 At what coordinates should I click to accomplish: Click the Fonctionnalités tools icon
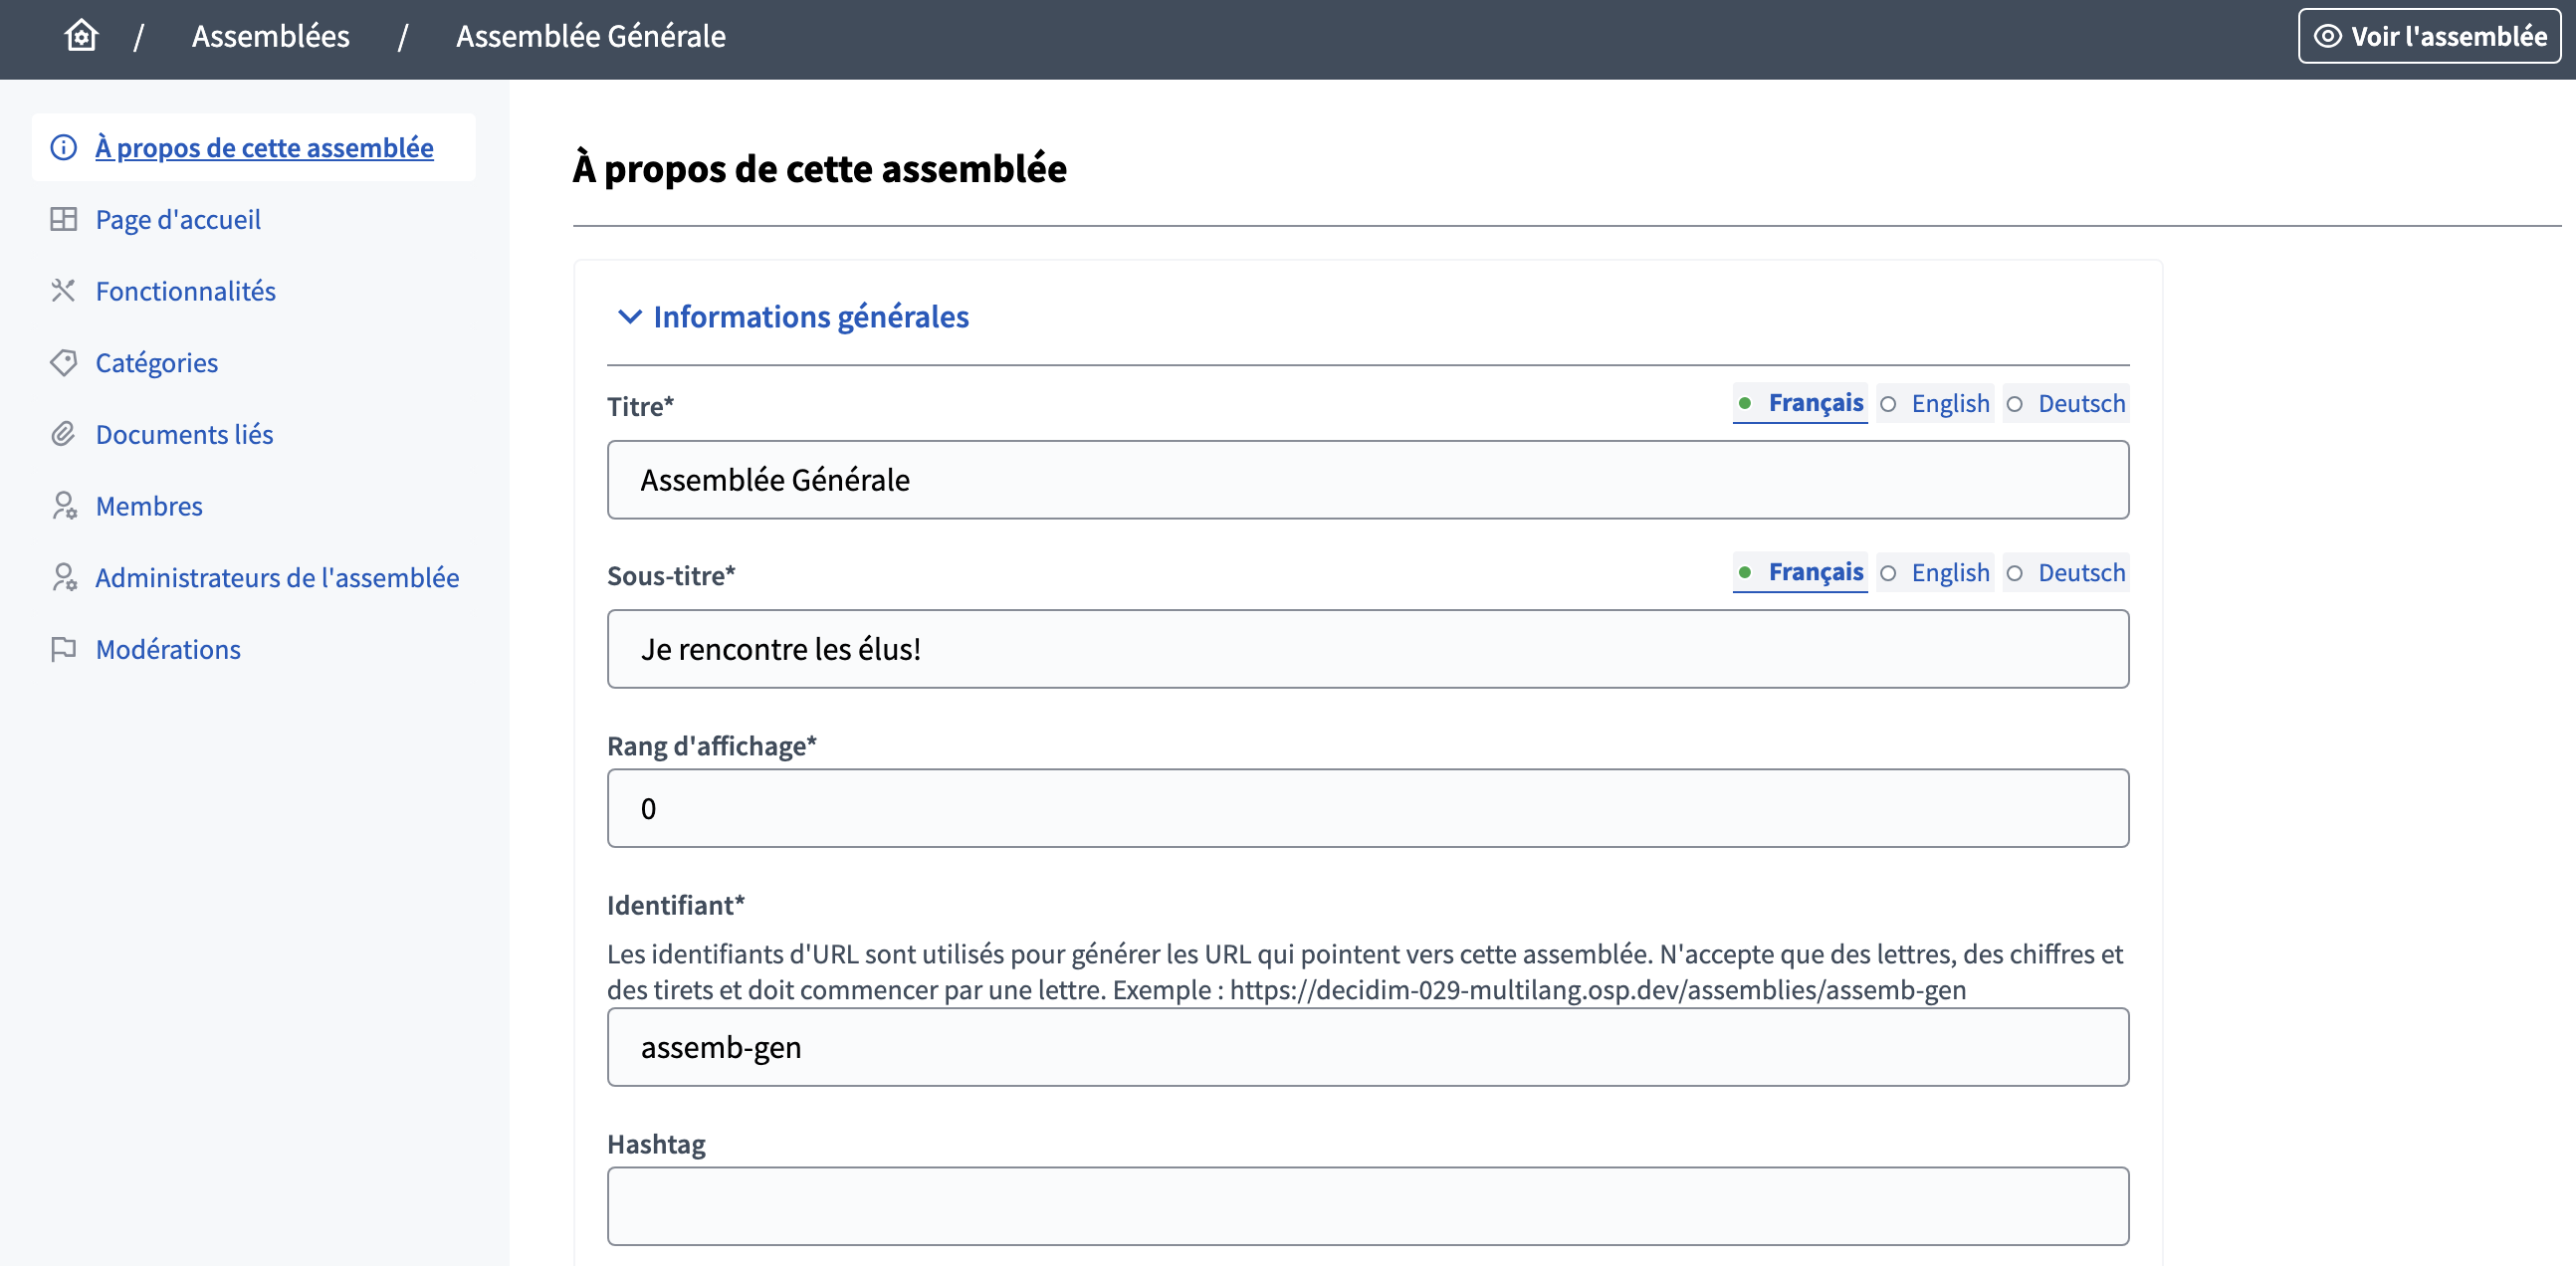click(63, 291)
